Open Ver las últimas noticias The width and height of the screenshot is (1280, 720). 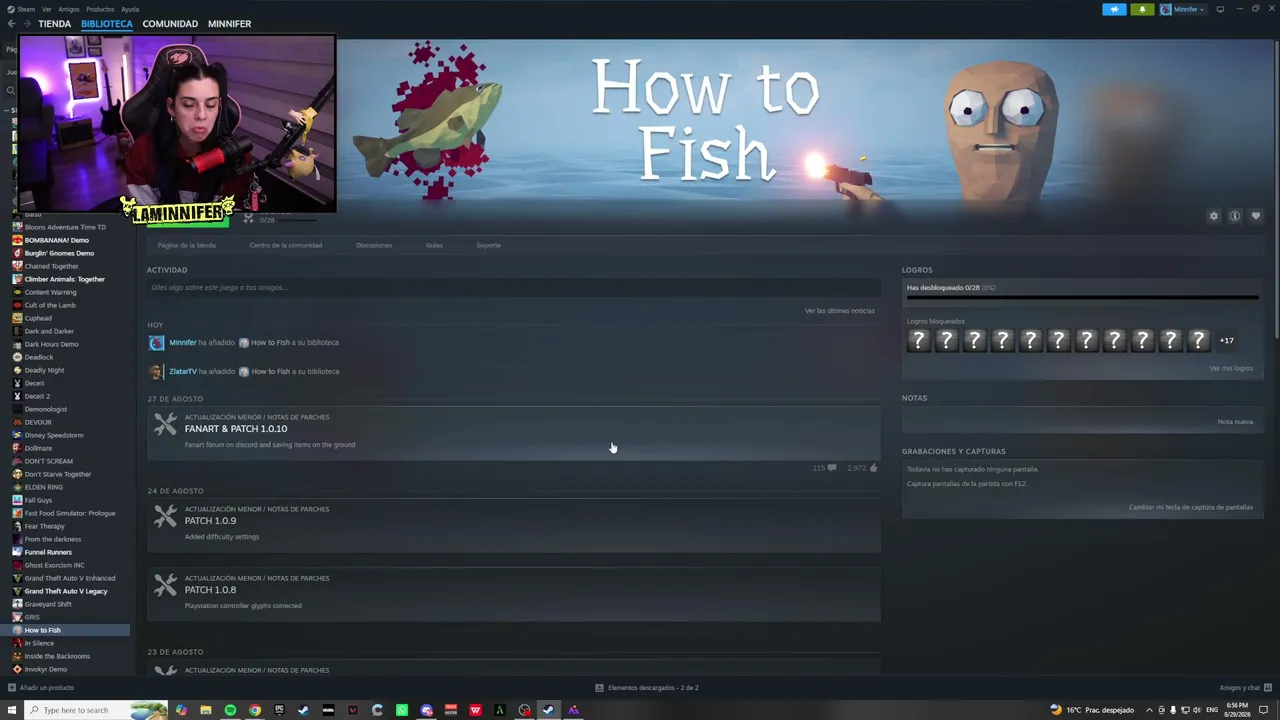pyautogui.click(x=840, y=311)
